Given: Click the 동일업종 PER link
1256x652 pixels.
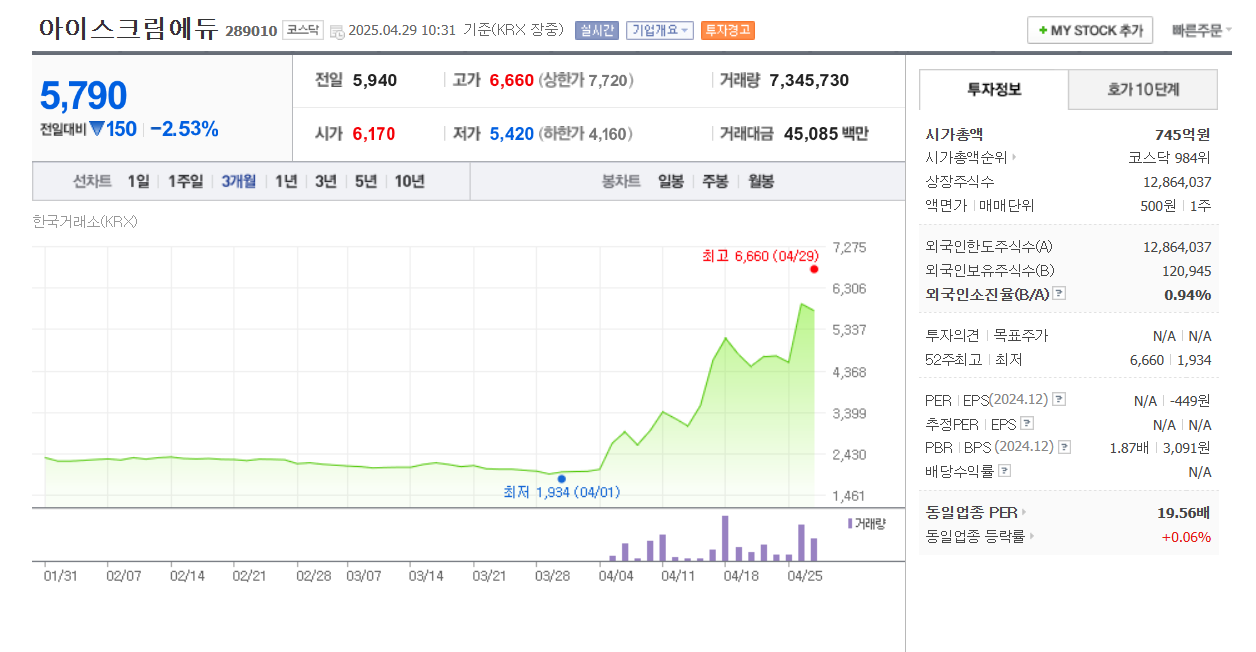Looking at the screenshot, I should (971, 513).
